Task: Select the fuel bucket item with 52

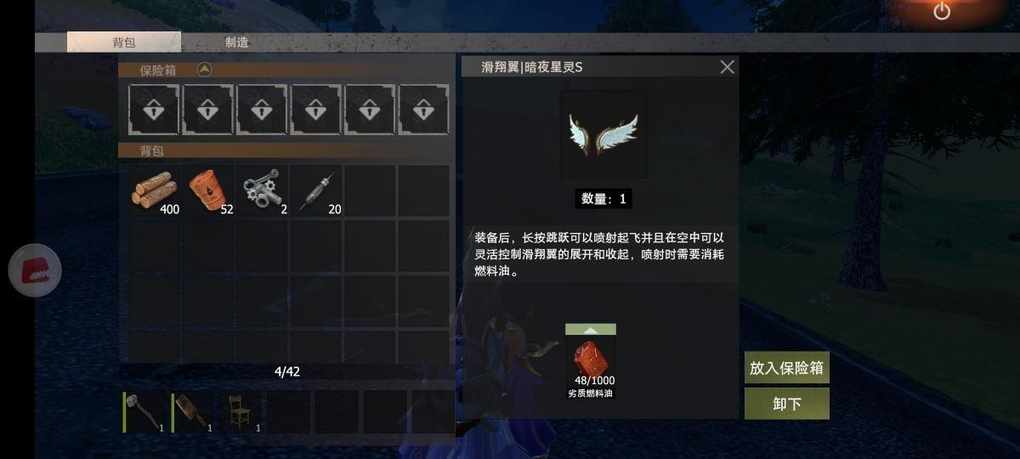Action: (209, 190)
